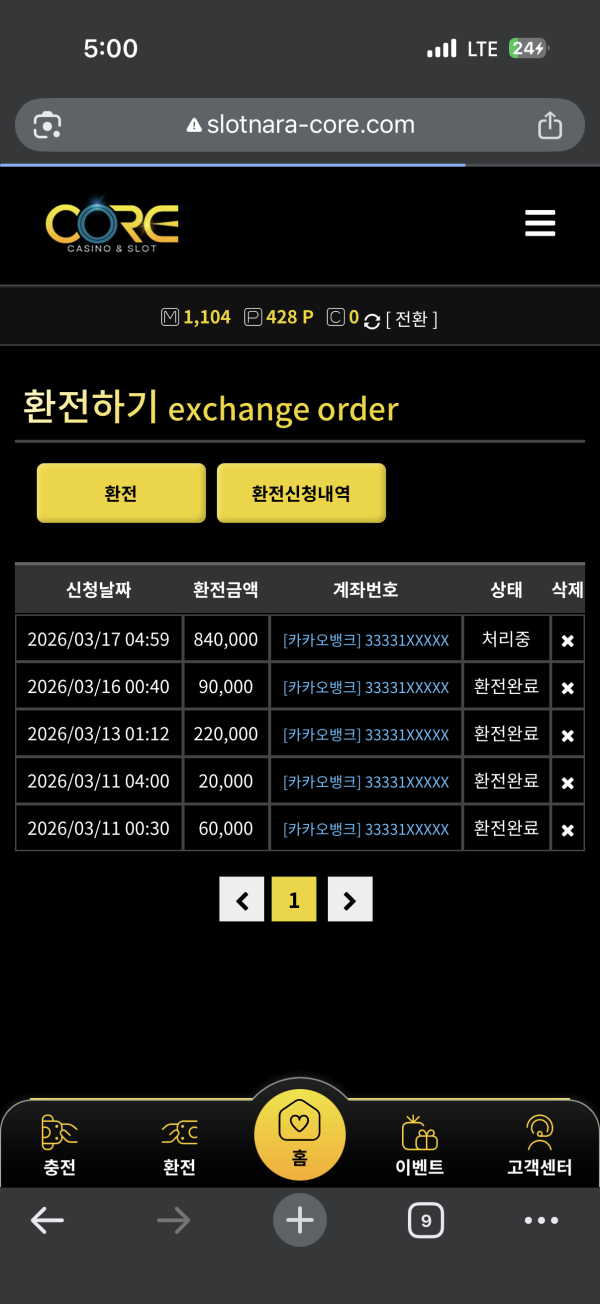Image resolution: width=600 pixels, height=1304 pixels.
Task: Go to next page arrow
Action: (349, 900)
